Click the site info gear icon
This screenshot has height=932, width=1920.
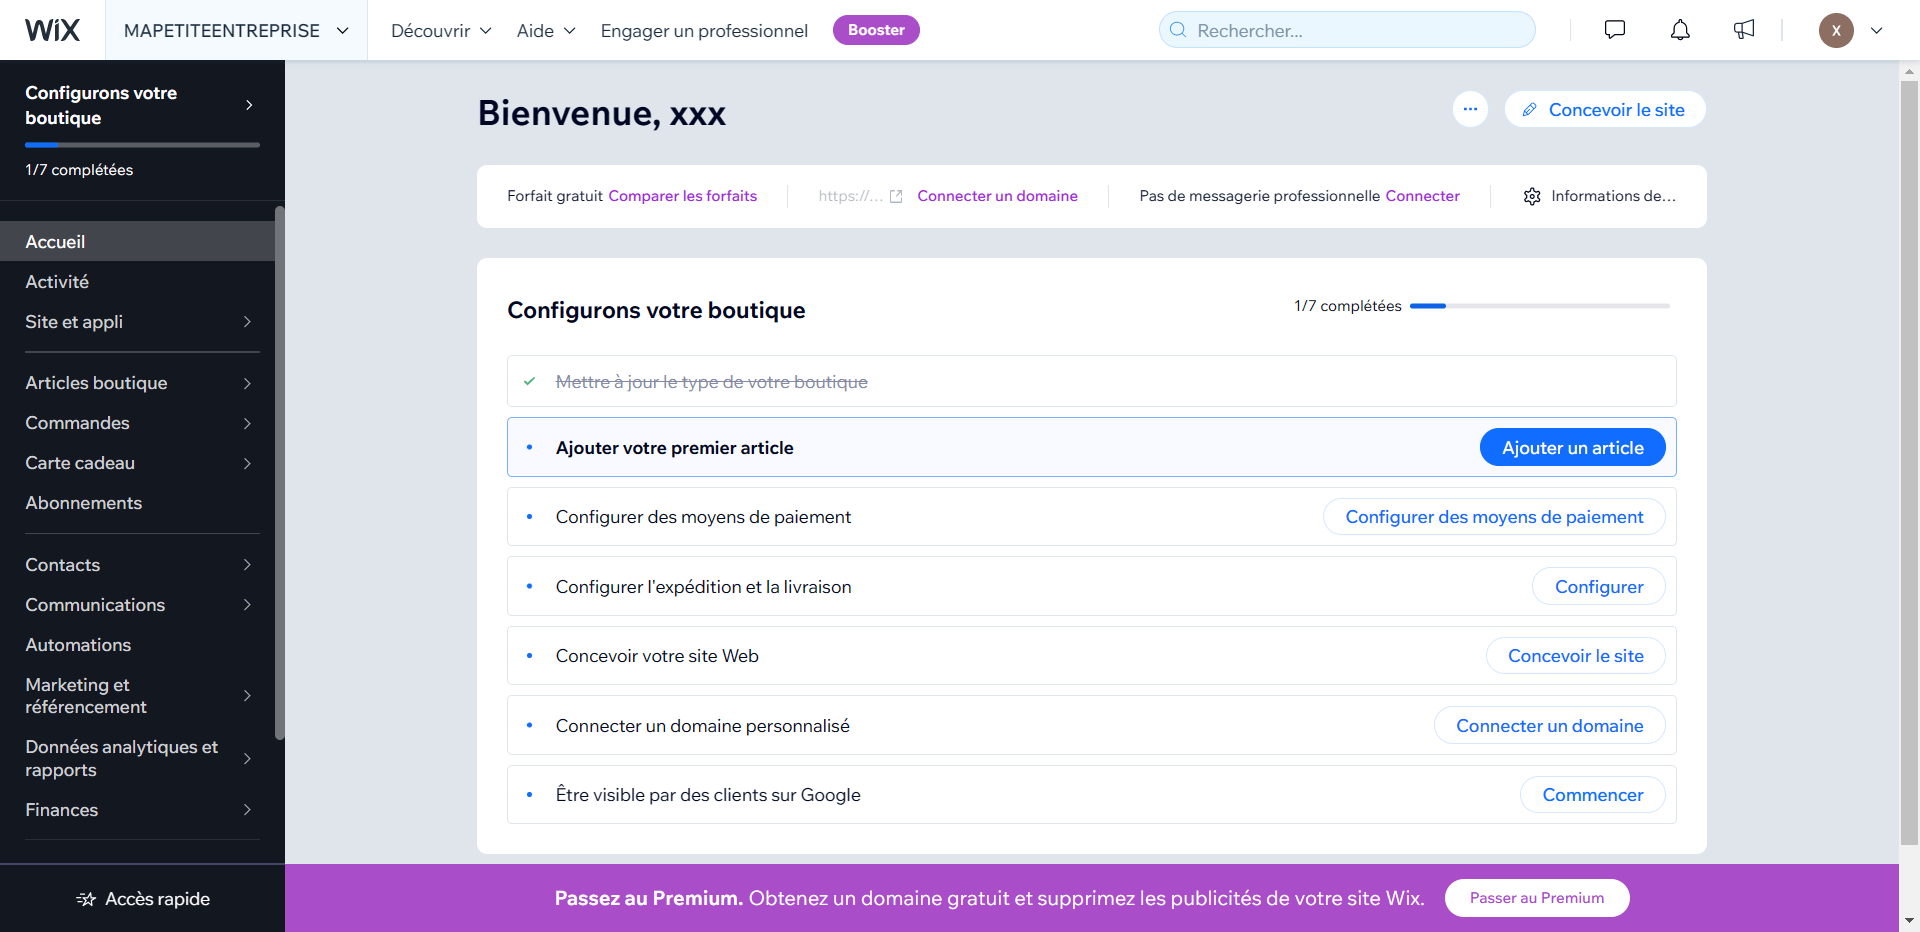1531,196
